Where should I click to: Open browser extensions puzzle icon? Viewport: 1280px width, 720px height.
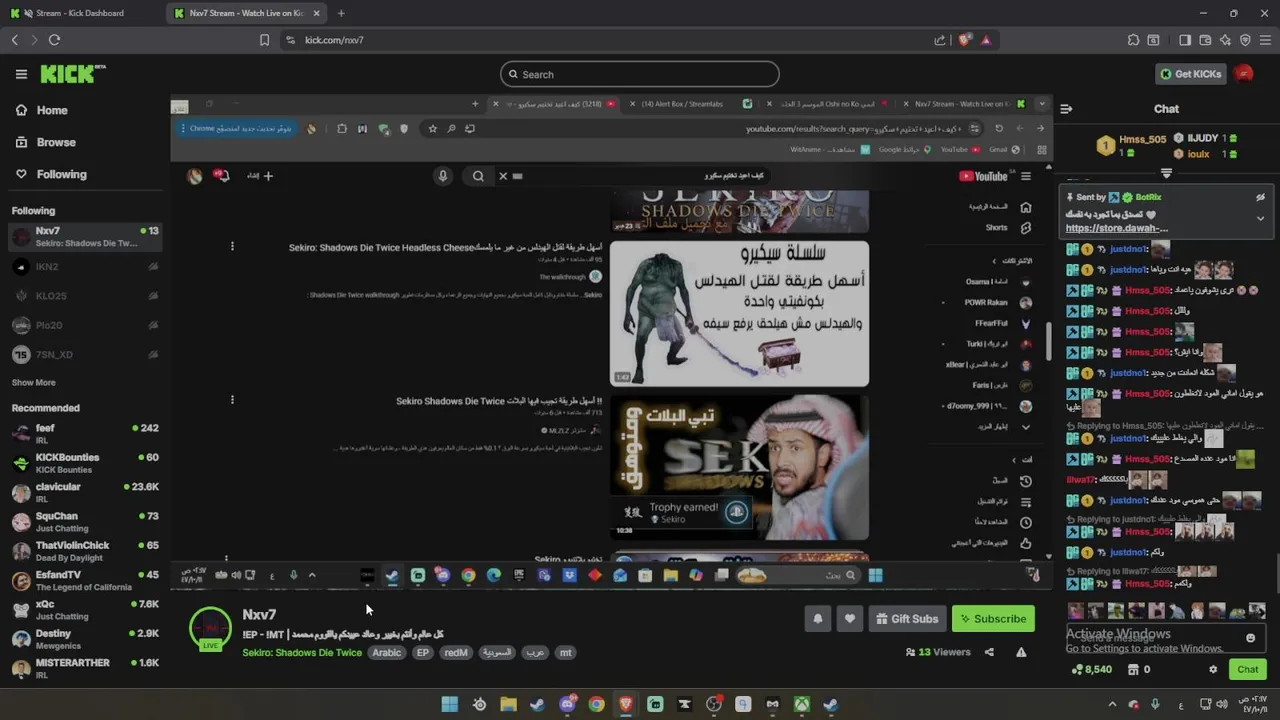pos(1133,40)
